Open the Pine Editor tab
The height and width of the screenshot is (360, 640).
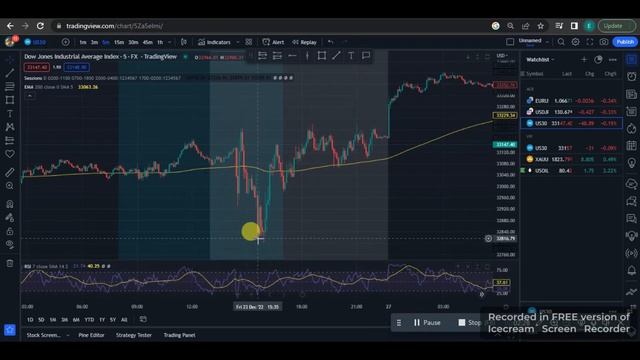click(91, 335)
